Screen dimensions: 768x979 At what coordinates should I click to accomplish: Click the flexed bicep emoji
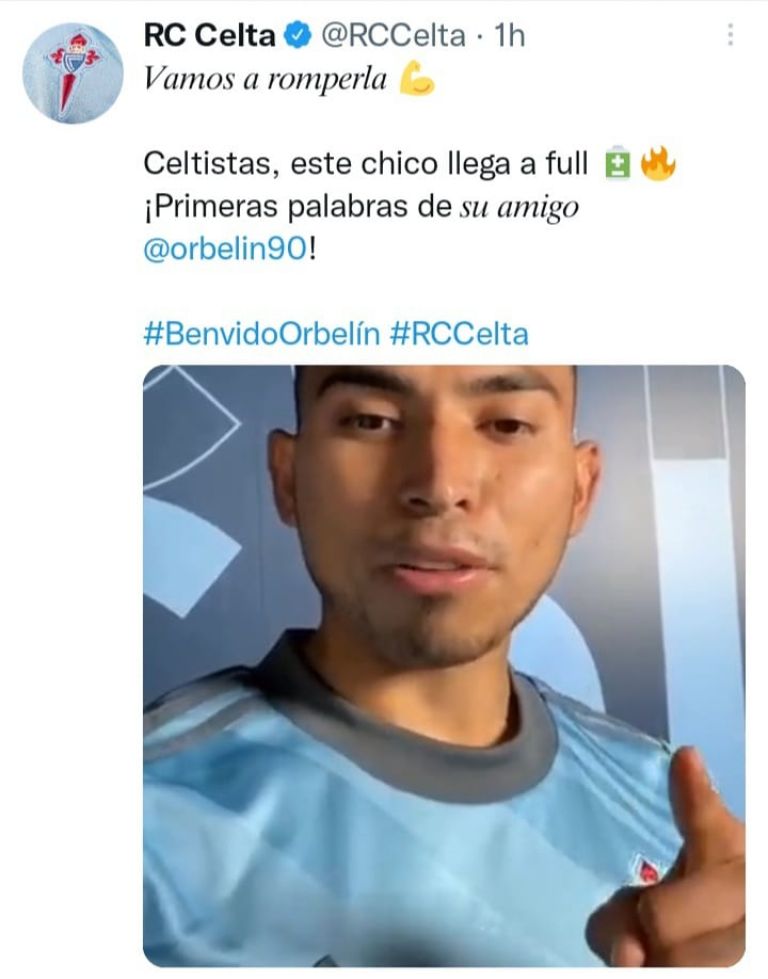pyautogui.click(x=417, y=78)
